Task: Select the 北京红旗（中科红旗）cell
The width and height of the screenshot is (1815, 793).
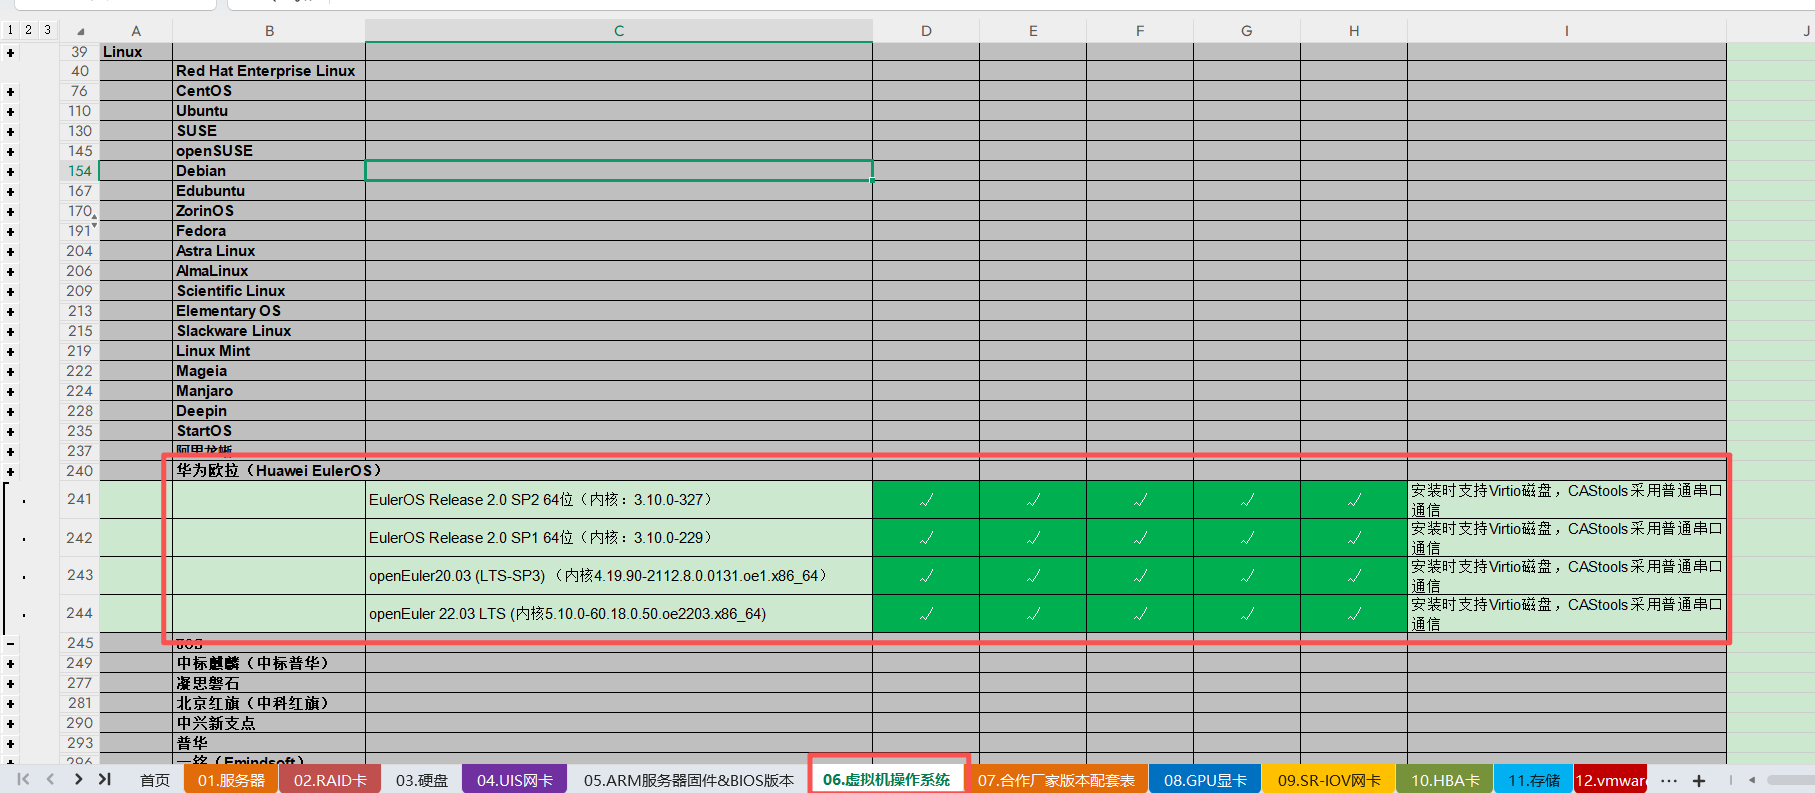Action: click(269, 703)
